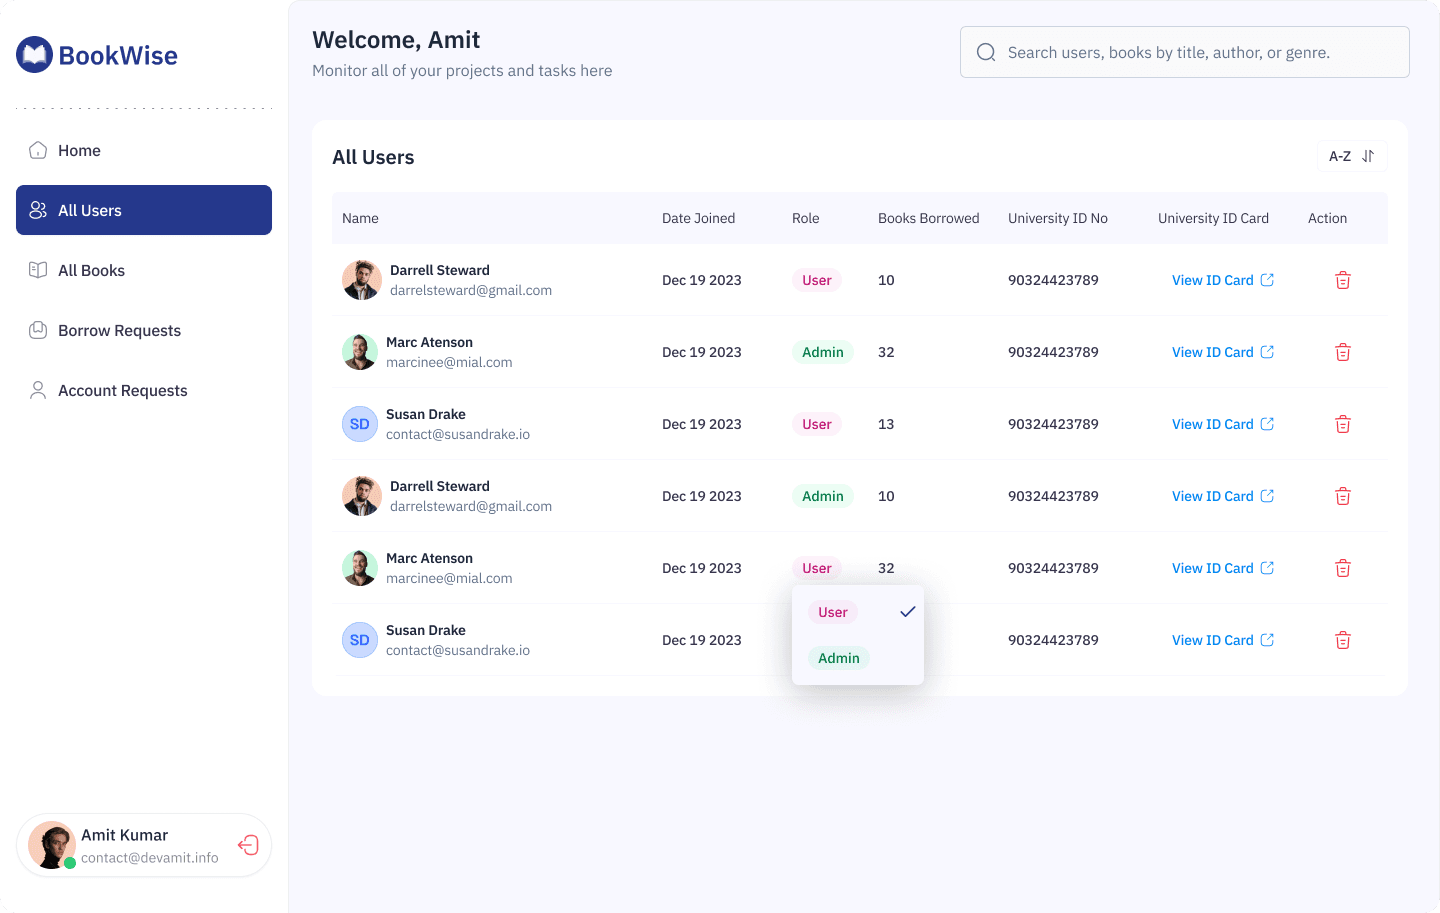
Task: Click the Home house icon in sidebar
Action: (38, 150)
